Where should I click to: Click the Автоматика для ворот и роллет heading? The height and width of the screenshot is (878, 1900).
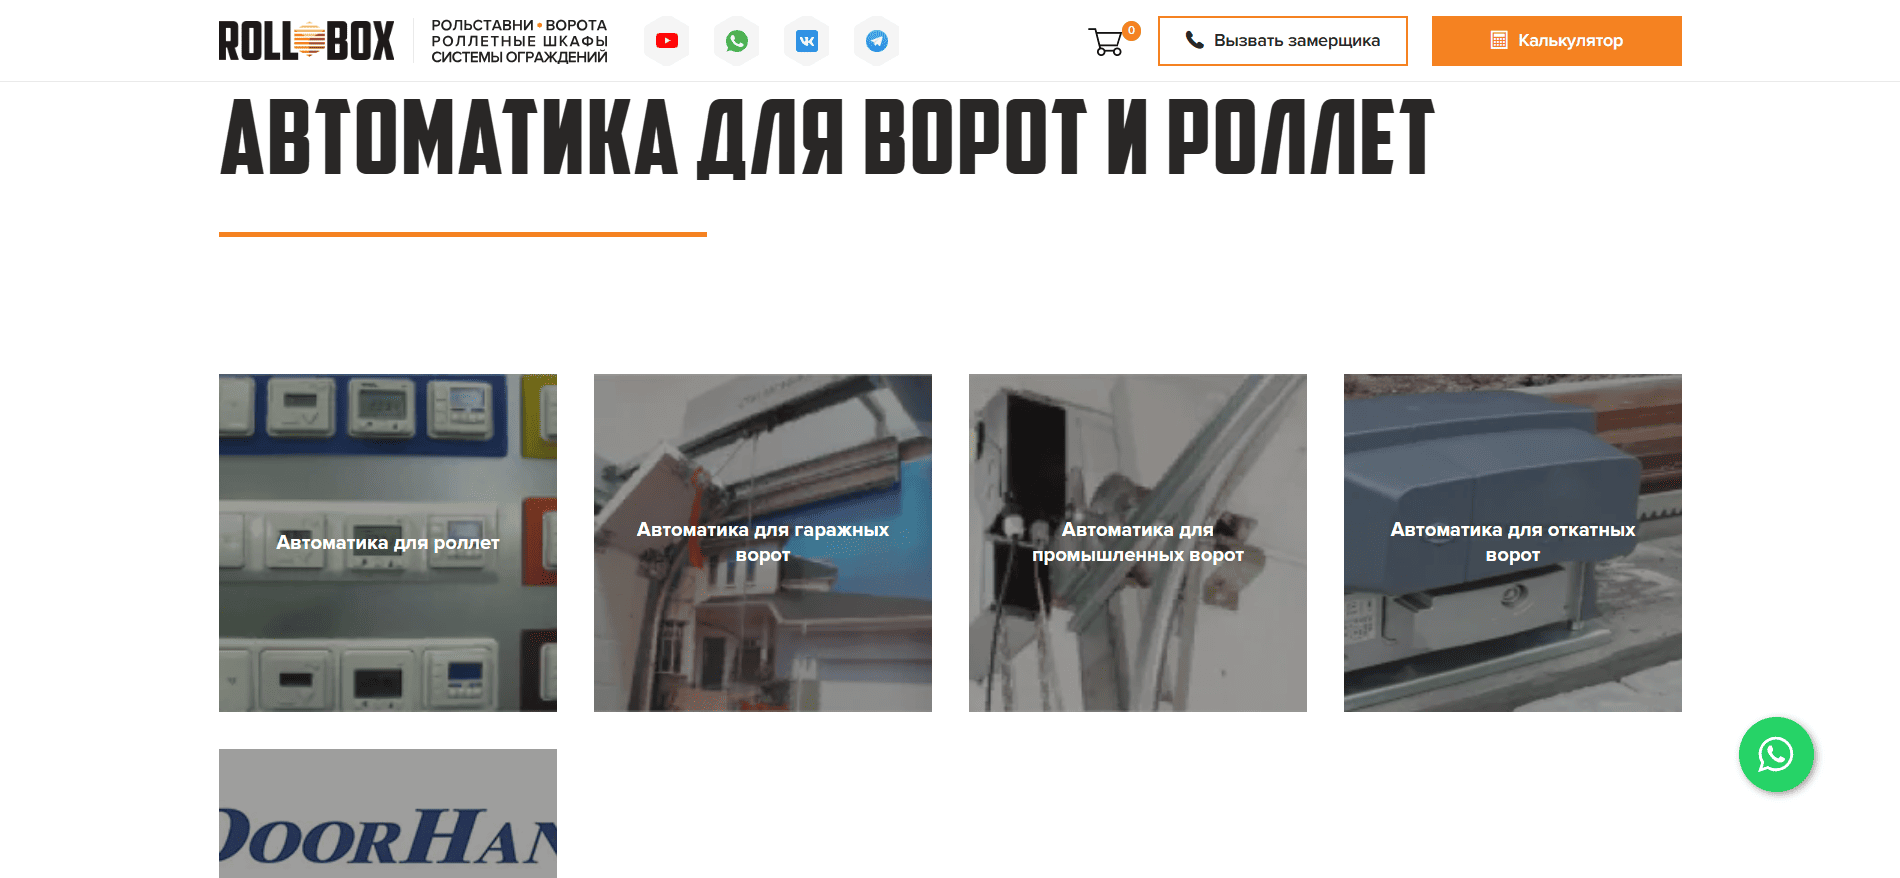(x=826, y=138)
